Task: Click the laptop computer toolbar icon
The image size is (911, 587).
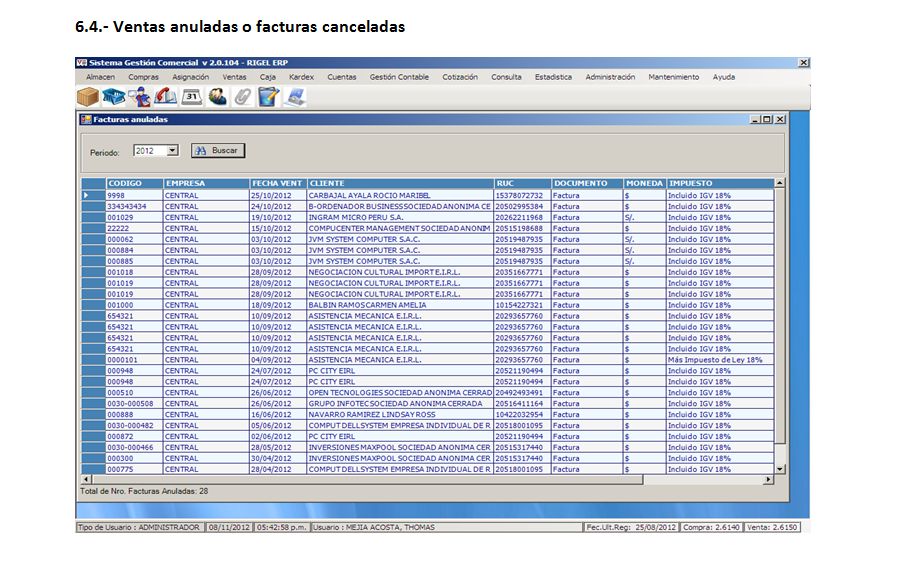Action: pyautogui.click(x=294, y=97)
